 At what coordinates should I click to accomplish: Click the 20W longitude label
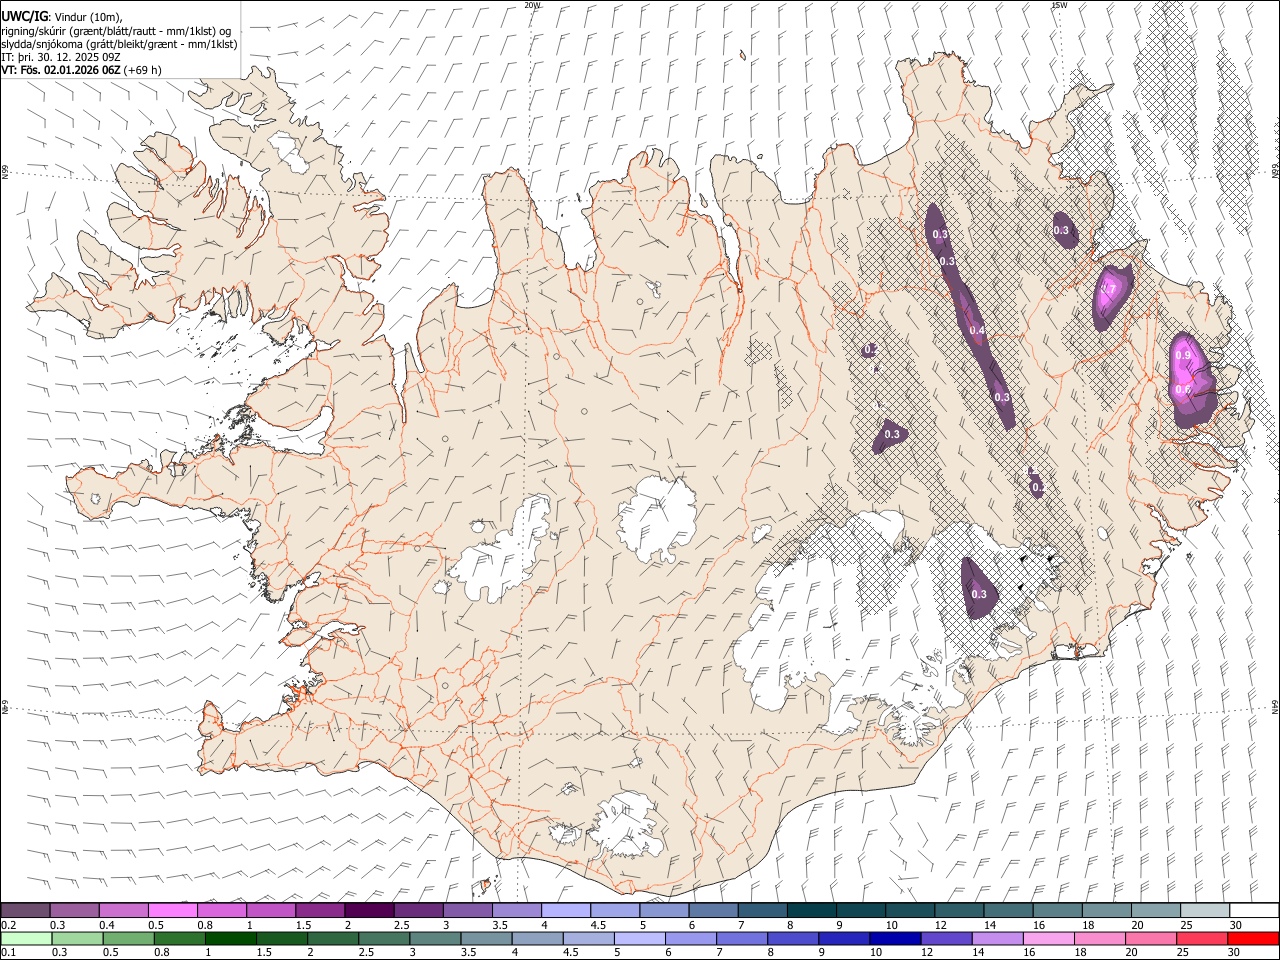click(x=533, y=5)
